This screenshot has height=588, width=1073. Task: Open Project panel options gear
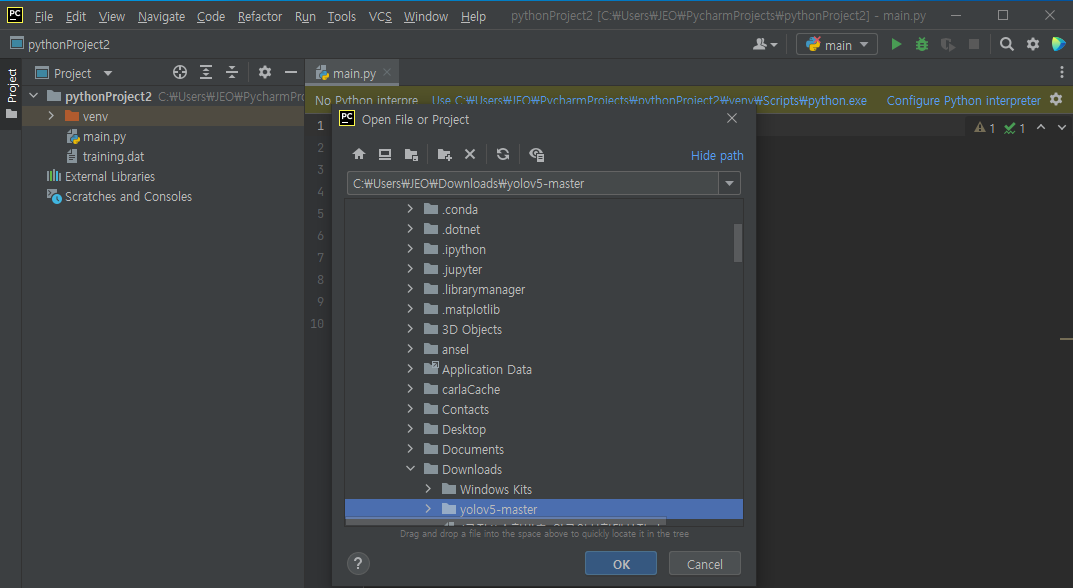point(265,72)
